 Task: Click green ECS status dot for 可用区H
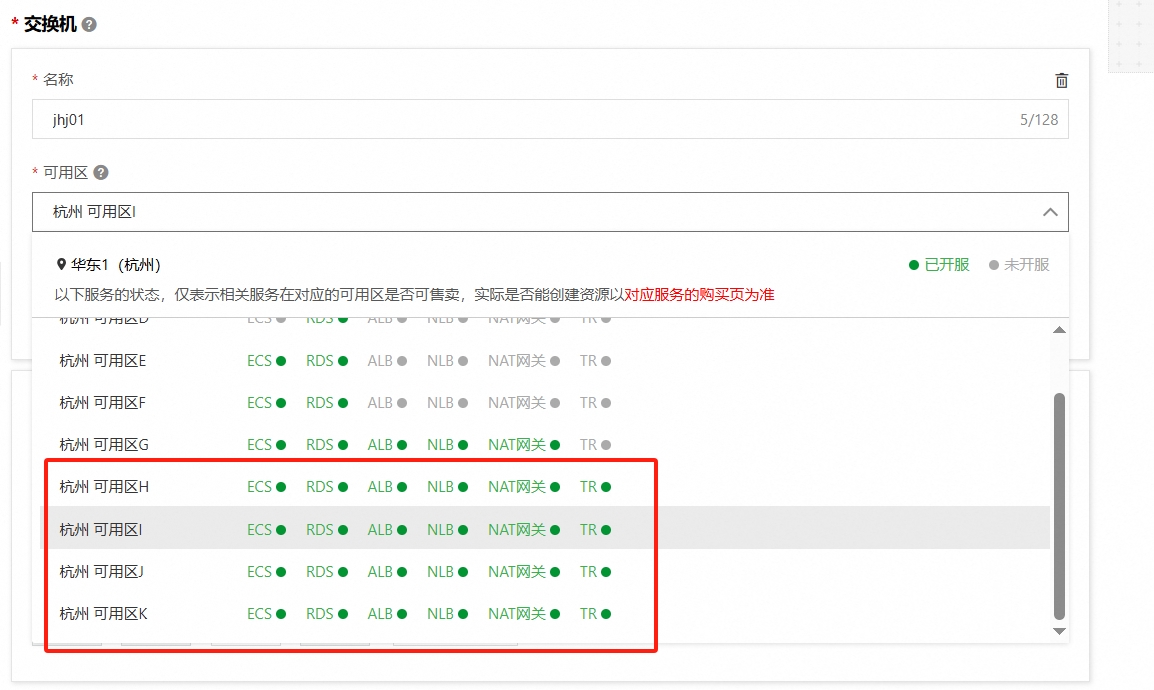(x=281, y=487)
